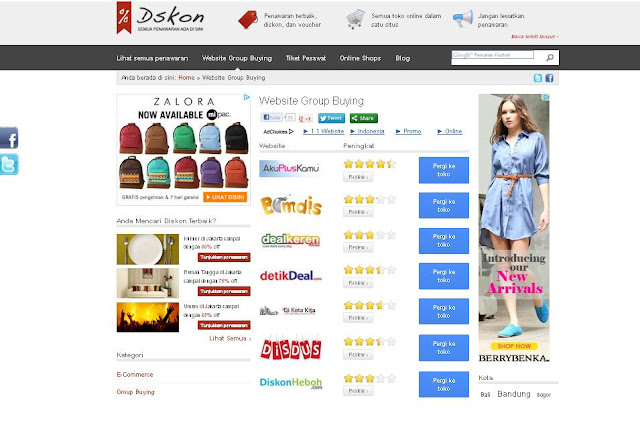Open 'Tiket Pesawat' menu item
640x429 pixels.
(x=306, y=58)
